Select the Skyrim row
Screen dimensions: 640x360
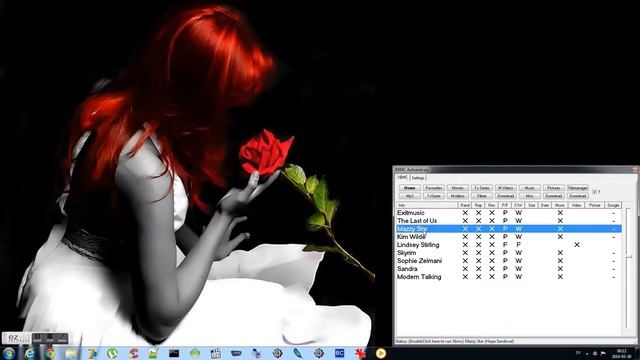click(509, 253)
